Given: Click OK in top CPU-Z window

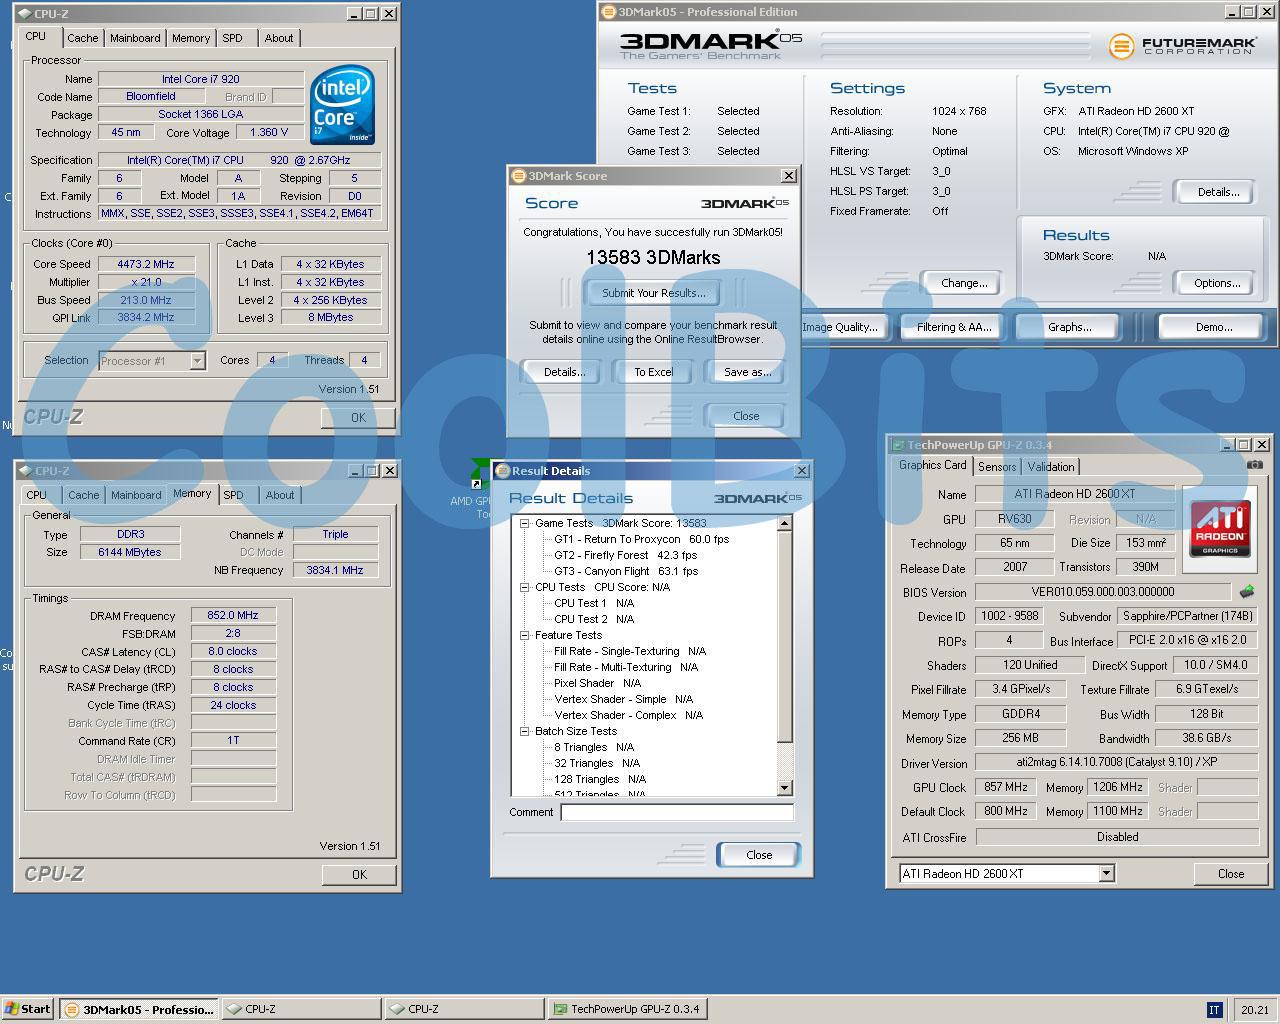Looking at the screenshot, I should point(358,418).
